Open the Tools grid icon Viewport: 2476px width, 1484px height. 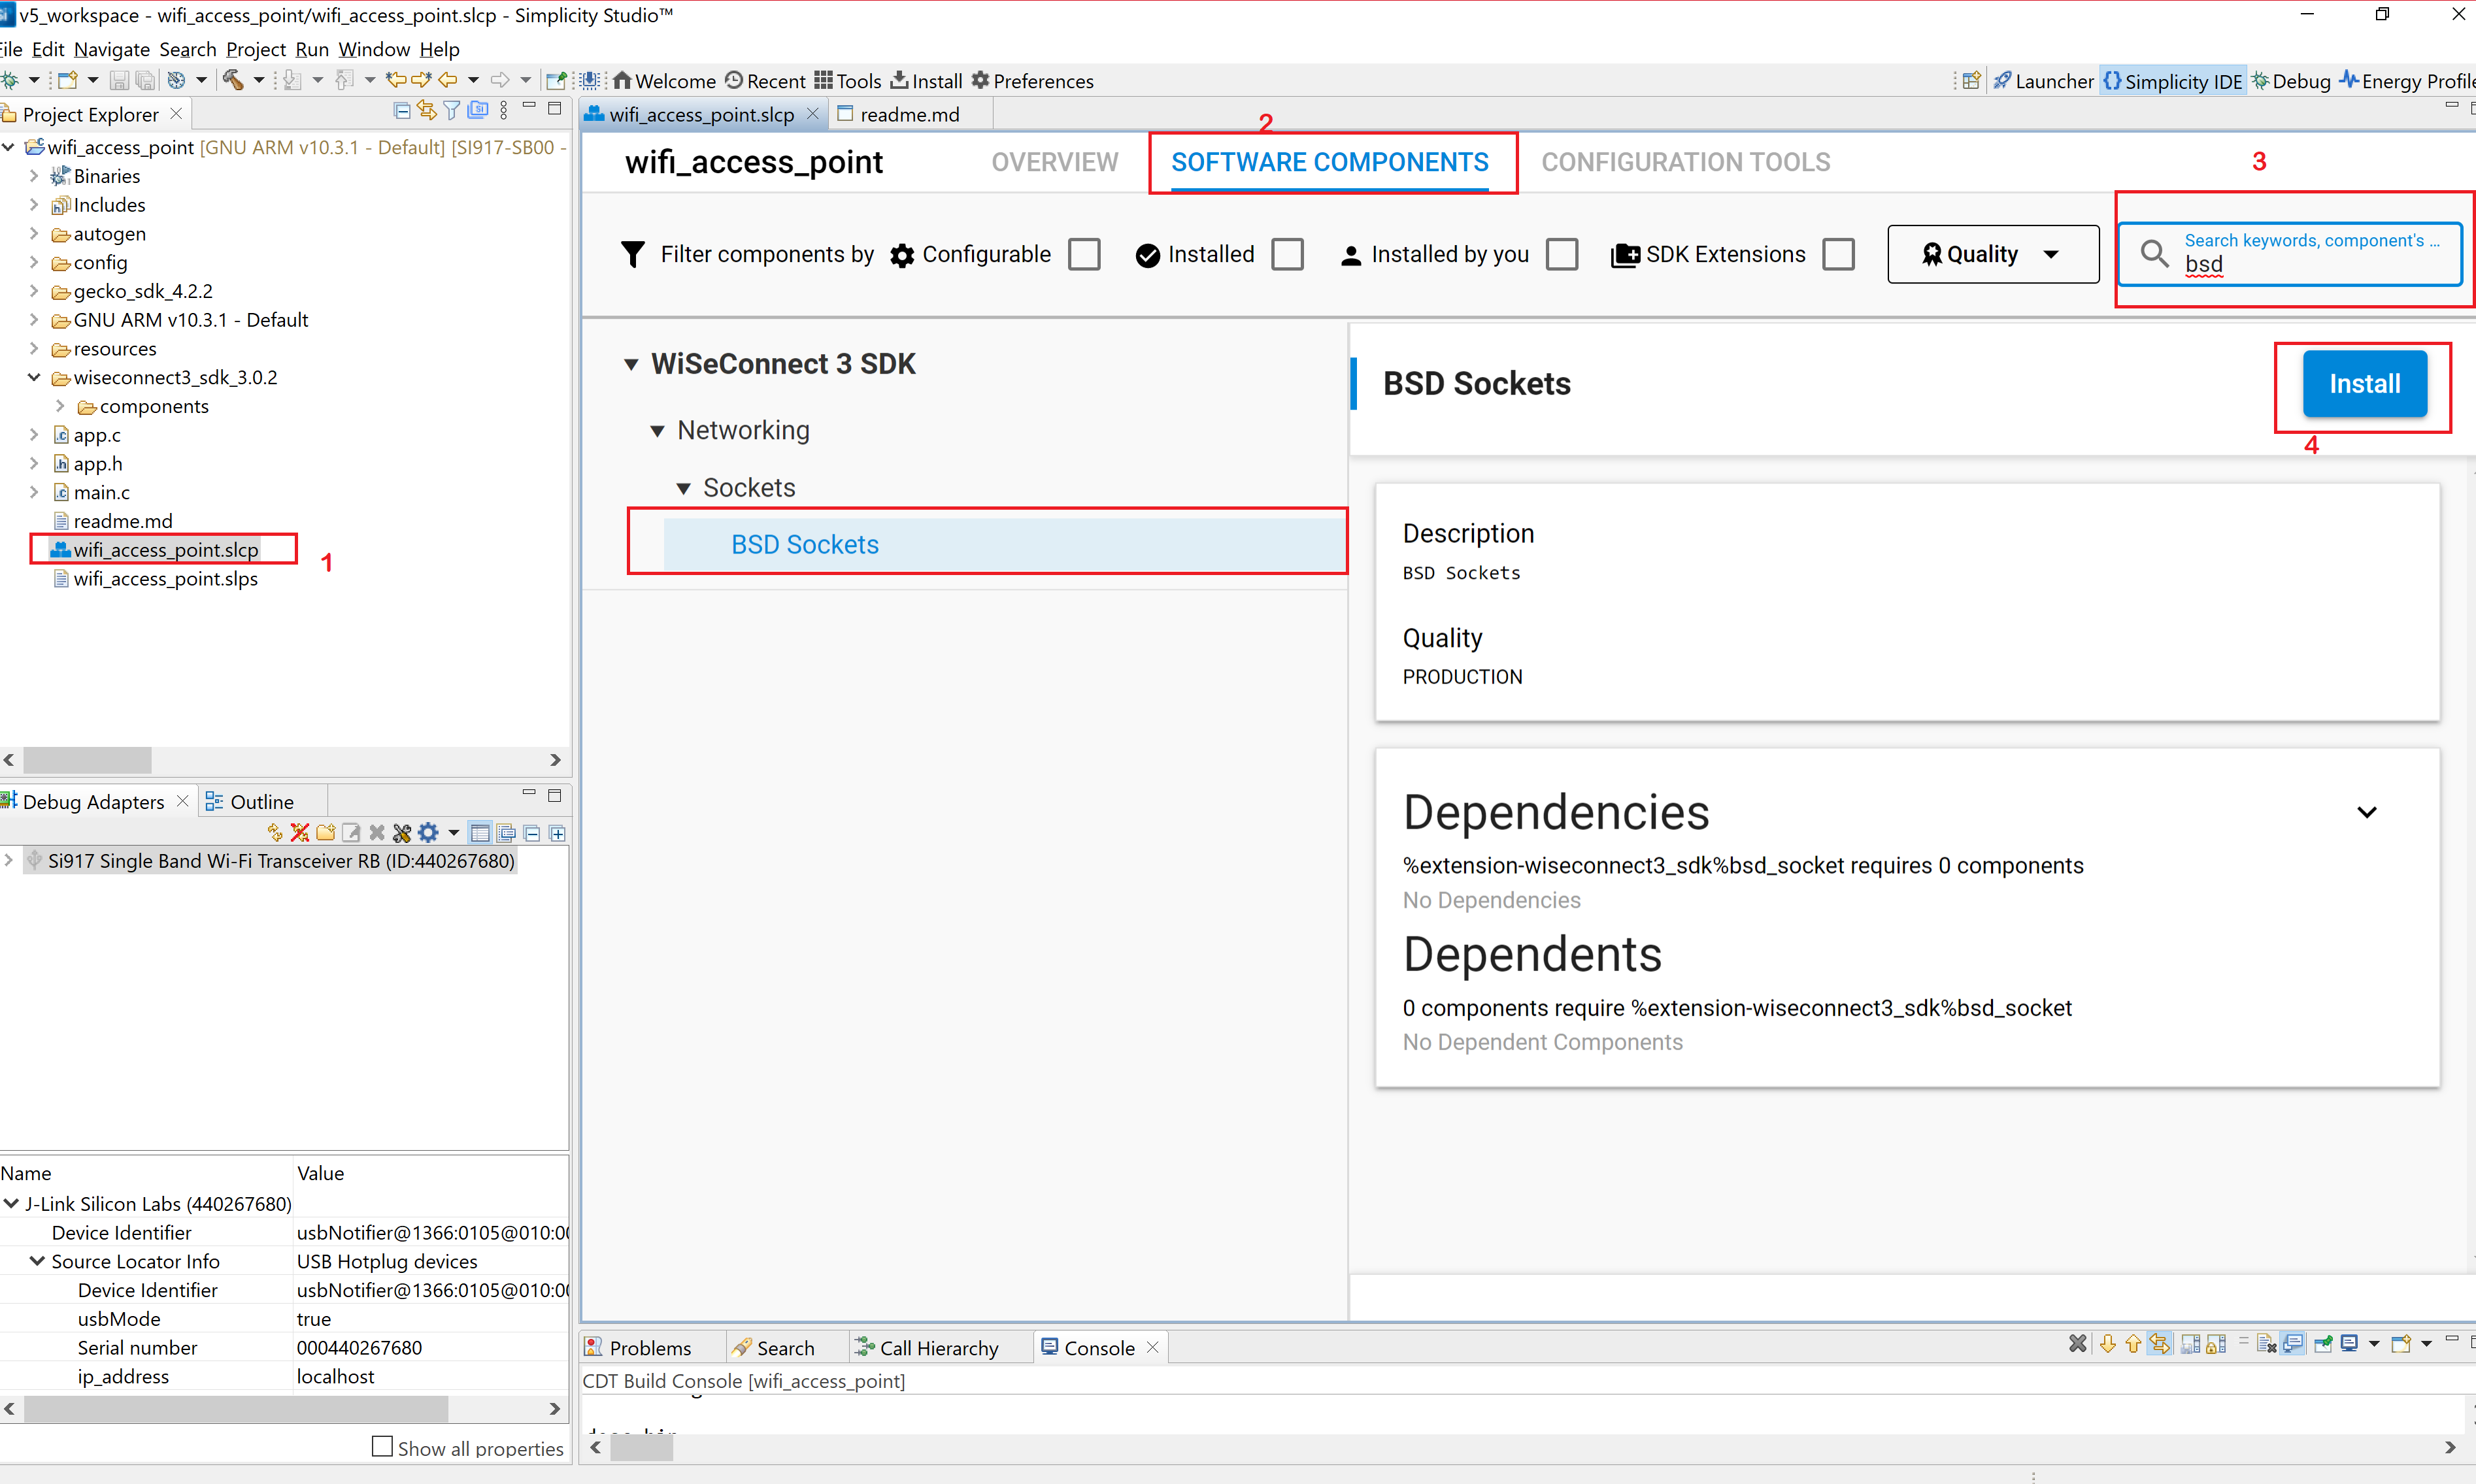pyautogui.click(x=823, y=80)
